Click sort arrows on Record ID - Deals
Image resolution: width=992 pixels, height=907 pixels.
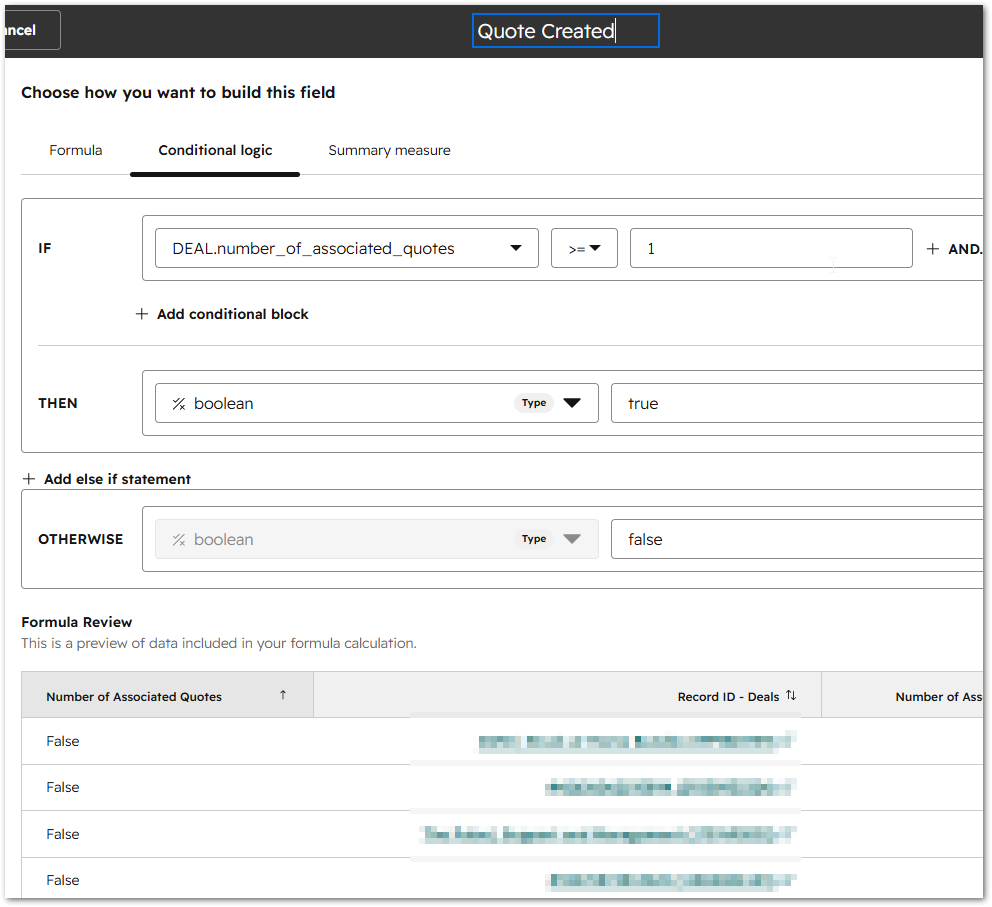tap(791, 695)
